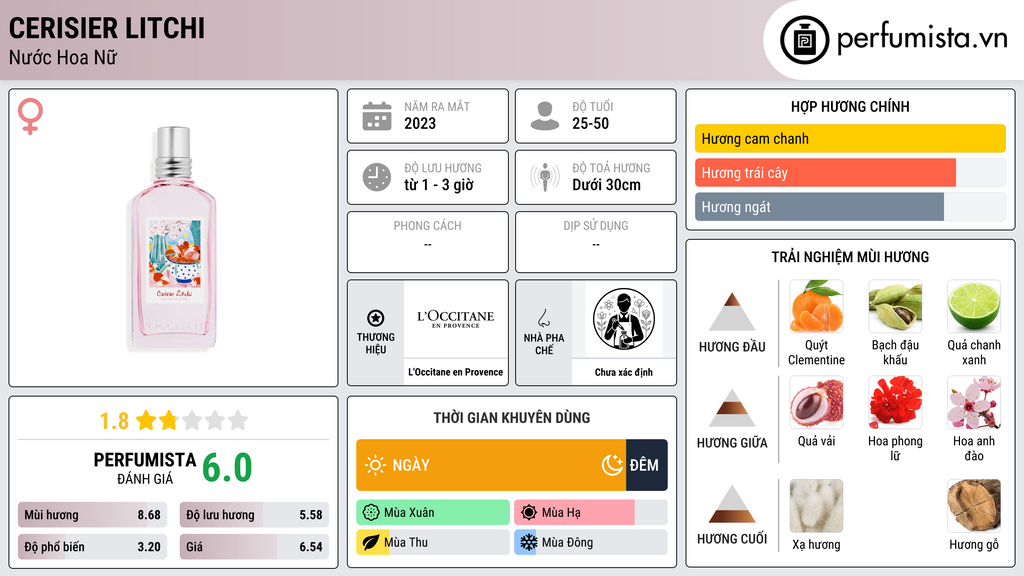This screenshot has width=1024, height=576.
Task: Open the L'Occitane en Provence brand name link
Action: [456, 372]
